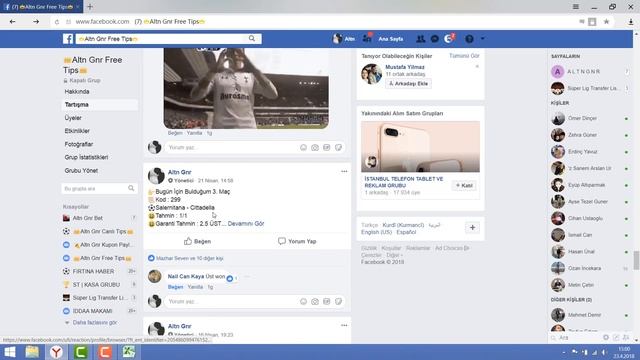Click Beğen like button on post
This screenshot has height=360, width=640.
pos(197,241)
